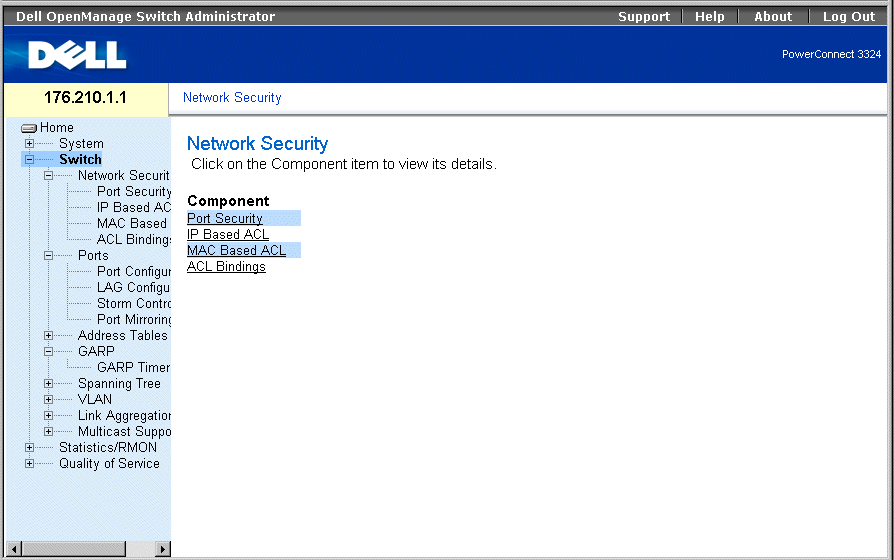894x560 pixels.
Task: Select Home in the navigation tree
Action: [x=56, y=127]
